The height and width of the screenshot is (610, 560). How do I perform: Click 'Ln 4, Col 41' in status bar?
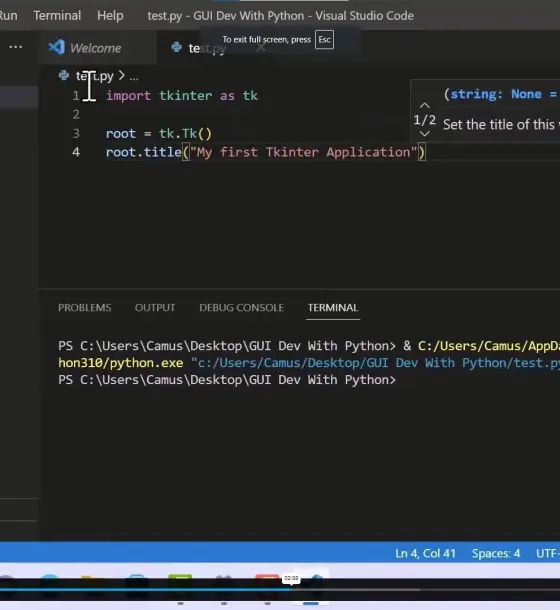(425, 553)
